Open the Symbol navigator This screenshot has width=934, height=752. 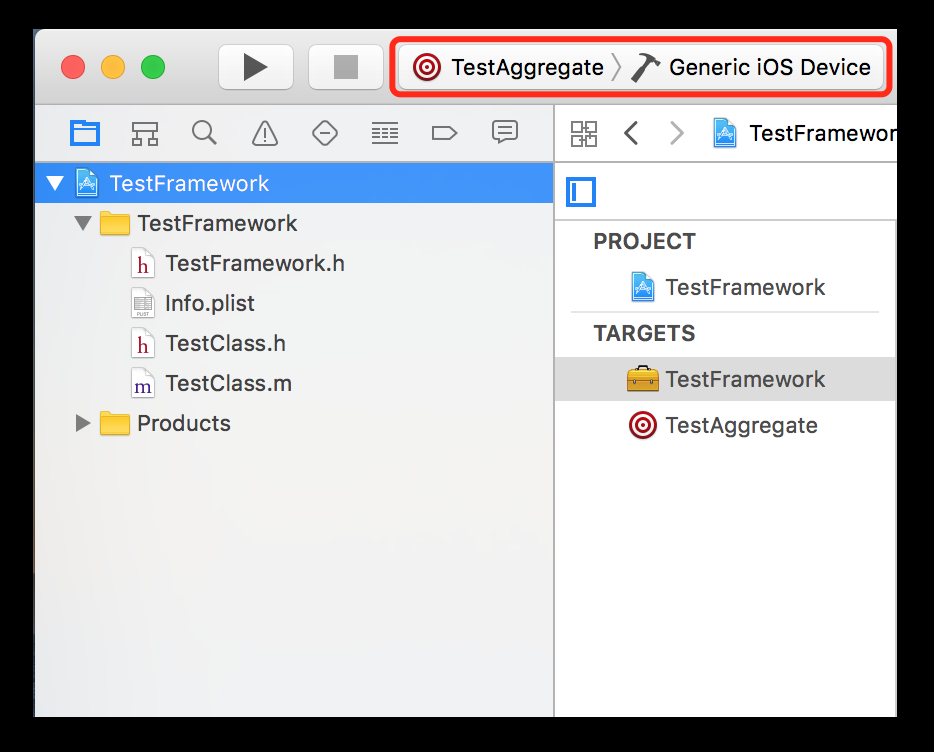[x=145, y=132]
